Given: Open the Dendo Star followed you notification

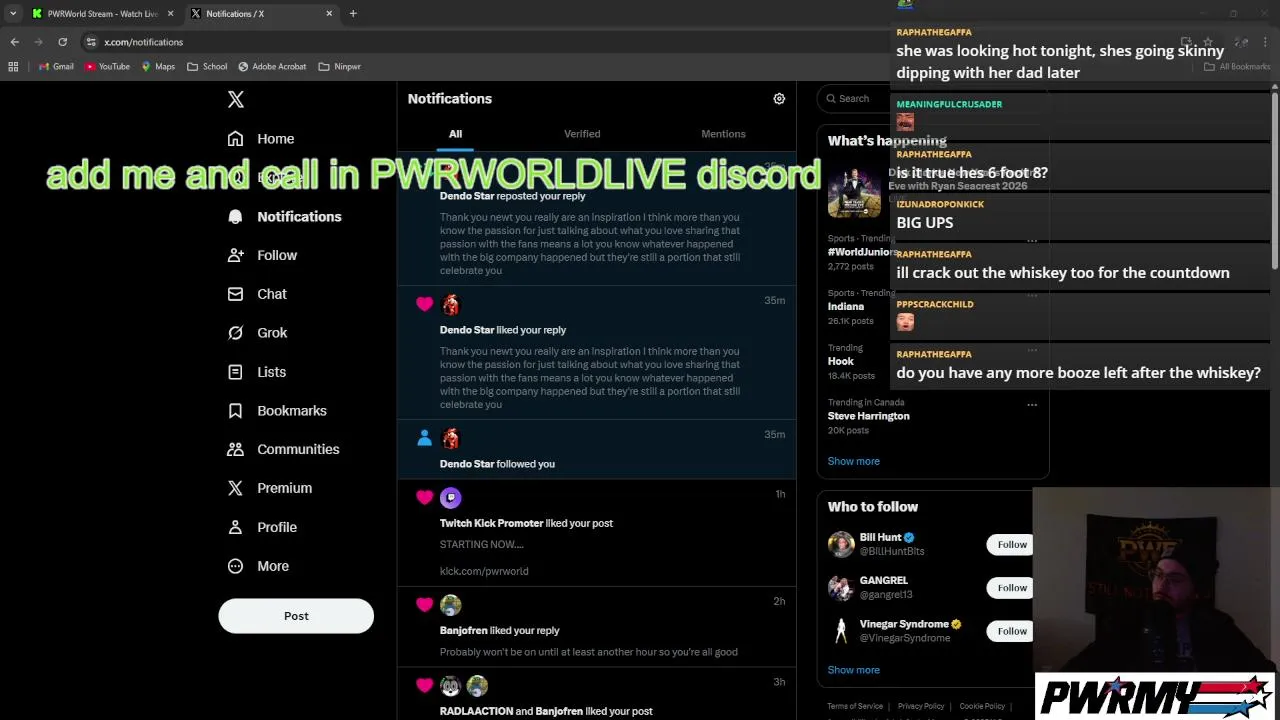Looking at the screenshot, I should (x=597, y=450).
